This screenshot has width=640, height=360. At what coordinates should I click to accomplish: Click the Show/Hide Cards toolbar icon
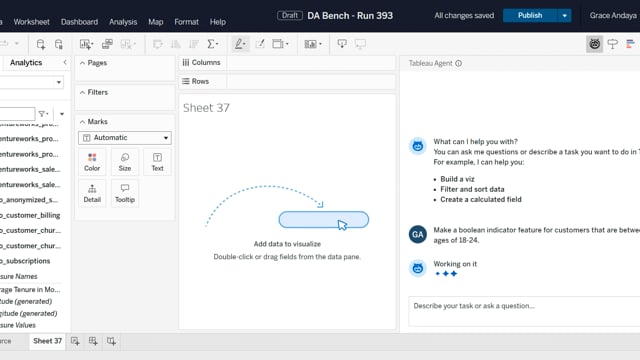point(313,44)
